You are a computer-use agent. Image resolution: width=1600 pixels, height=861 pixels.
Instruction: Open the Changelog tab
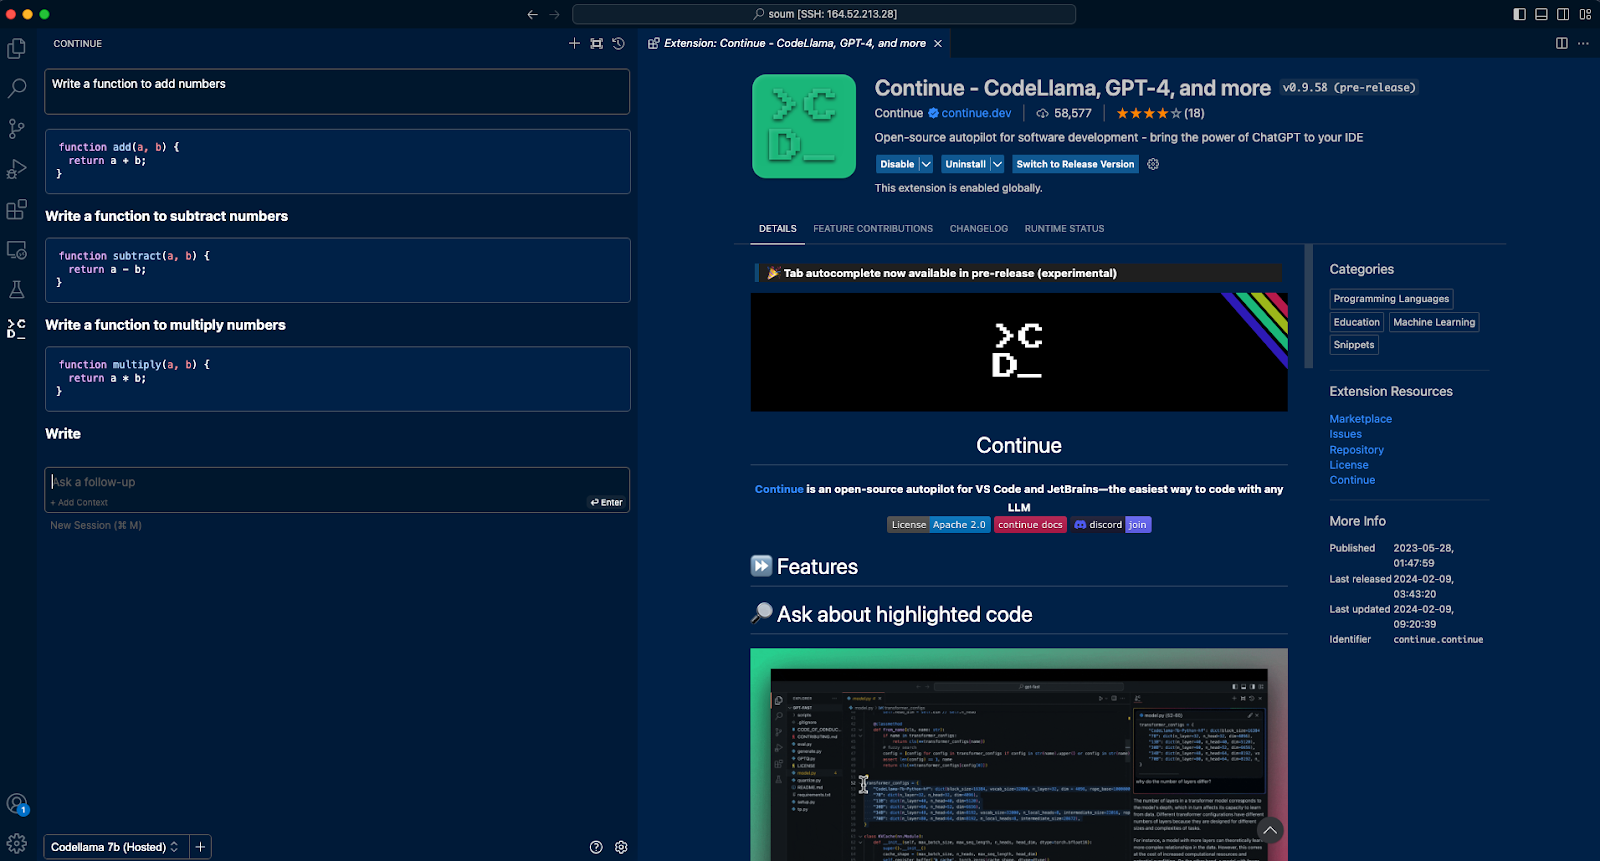coord(979,229)
